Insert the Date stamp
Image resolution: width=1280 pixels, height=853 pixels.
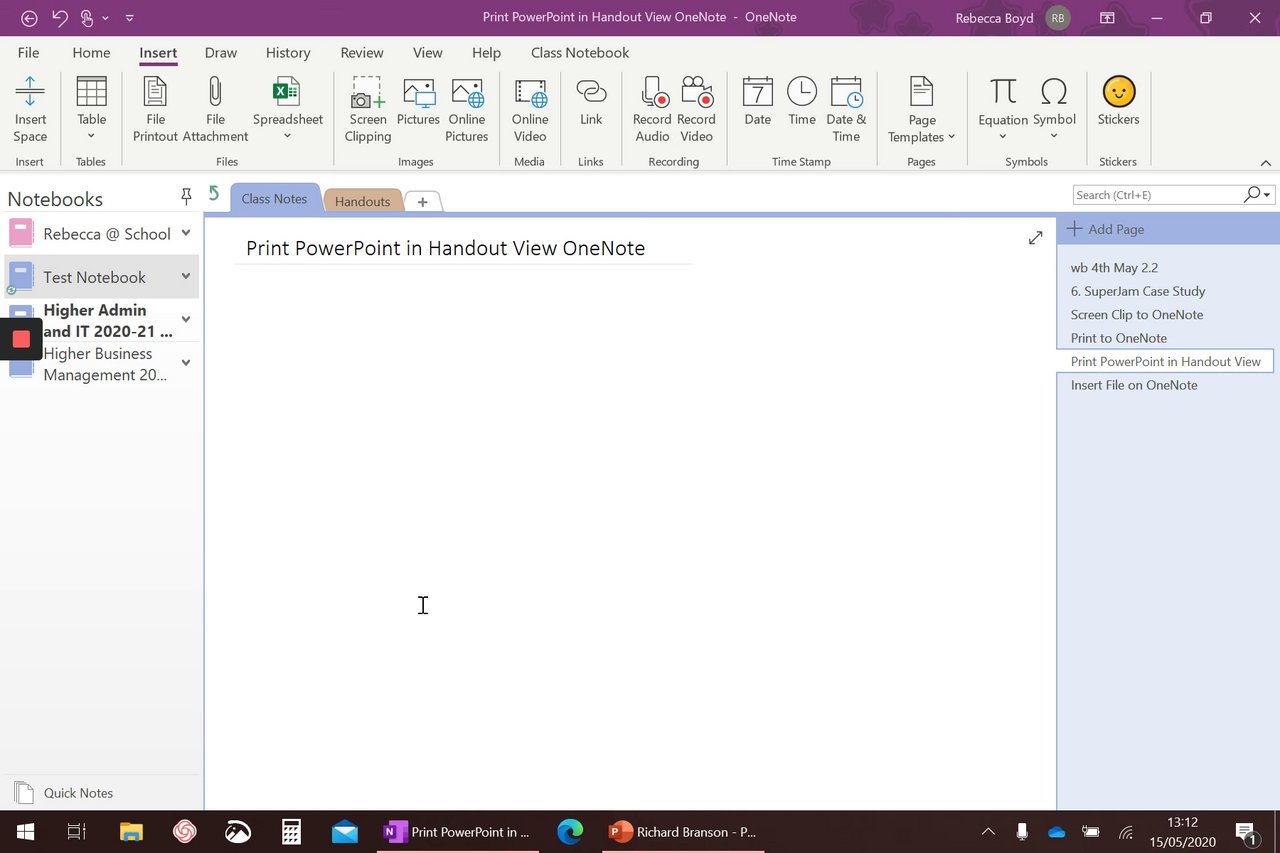pyautogui.click(x=758, y=102)
